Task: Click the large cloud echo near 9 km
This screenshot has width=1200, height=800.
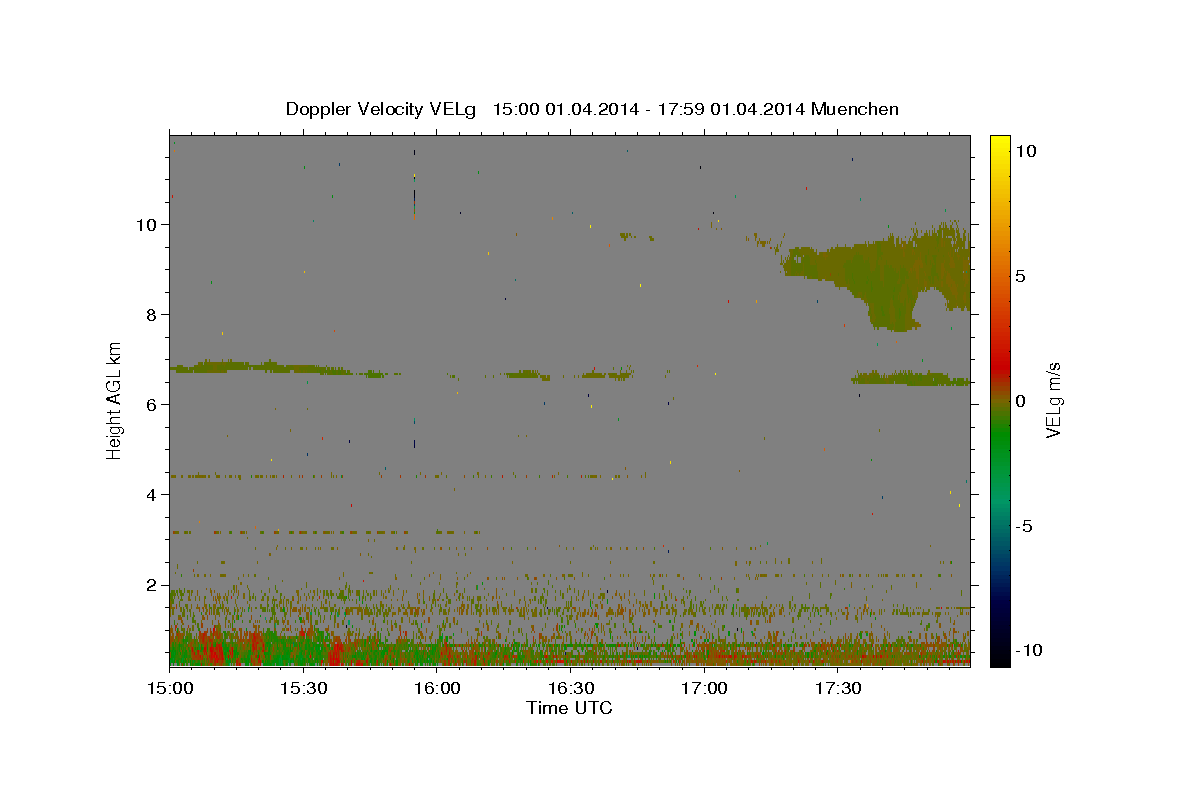Action: 880,275
